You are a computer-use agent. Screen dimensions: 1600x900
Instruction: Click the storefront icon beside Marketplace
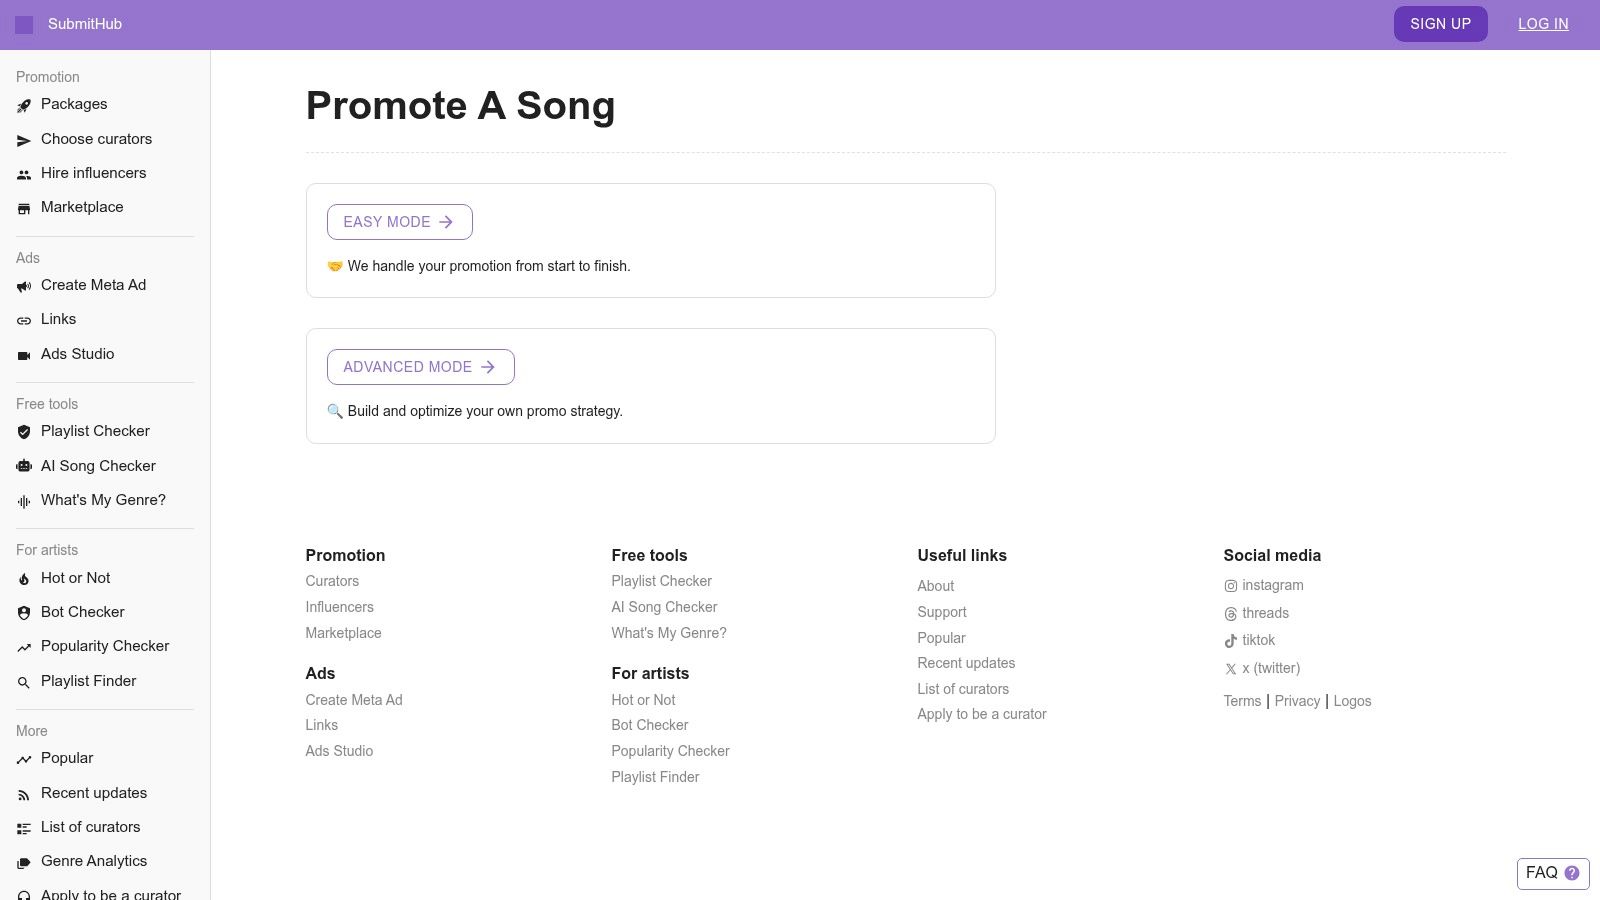click(x=24, y=208)
